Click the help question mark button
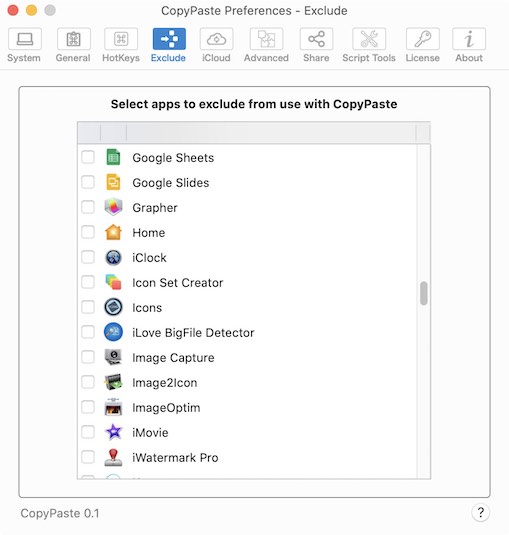The height and width of the screenshot is (535, 509). pyautogui.click(x=480, y=512)
